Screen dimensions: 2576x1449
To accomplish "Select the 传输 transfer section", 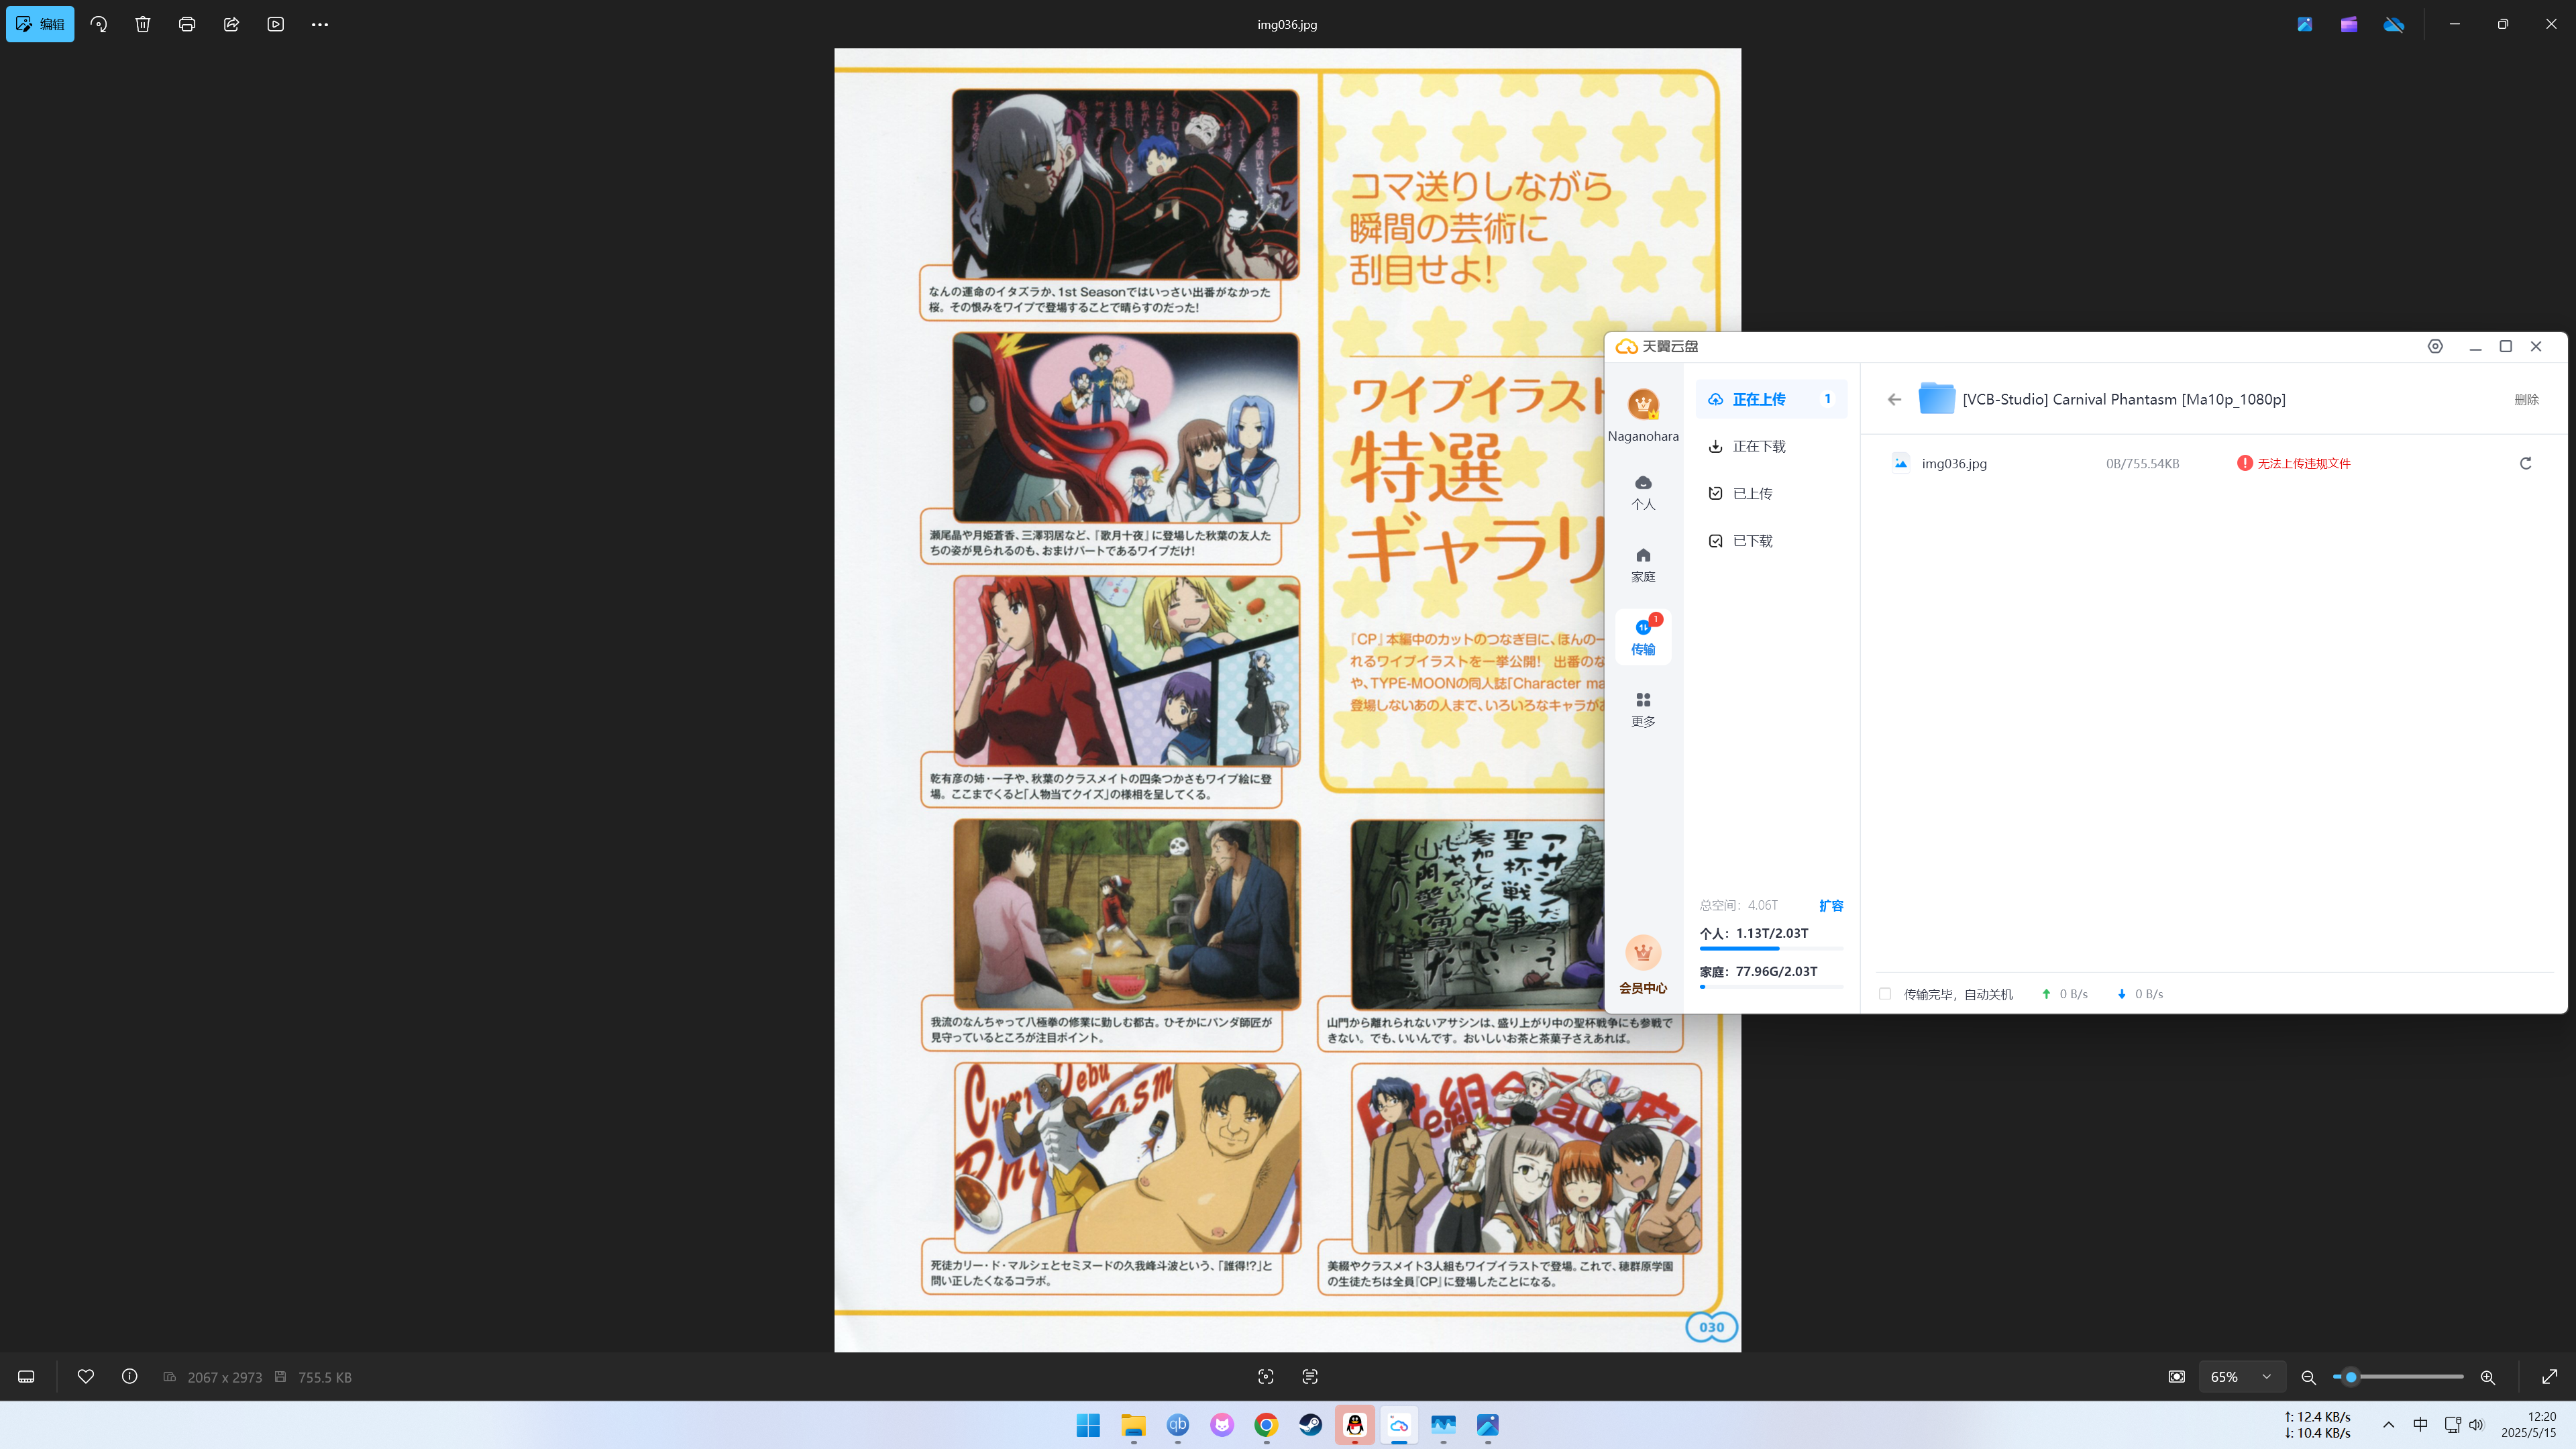I will coord(1643,637).
